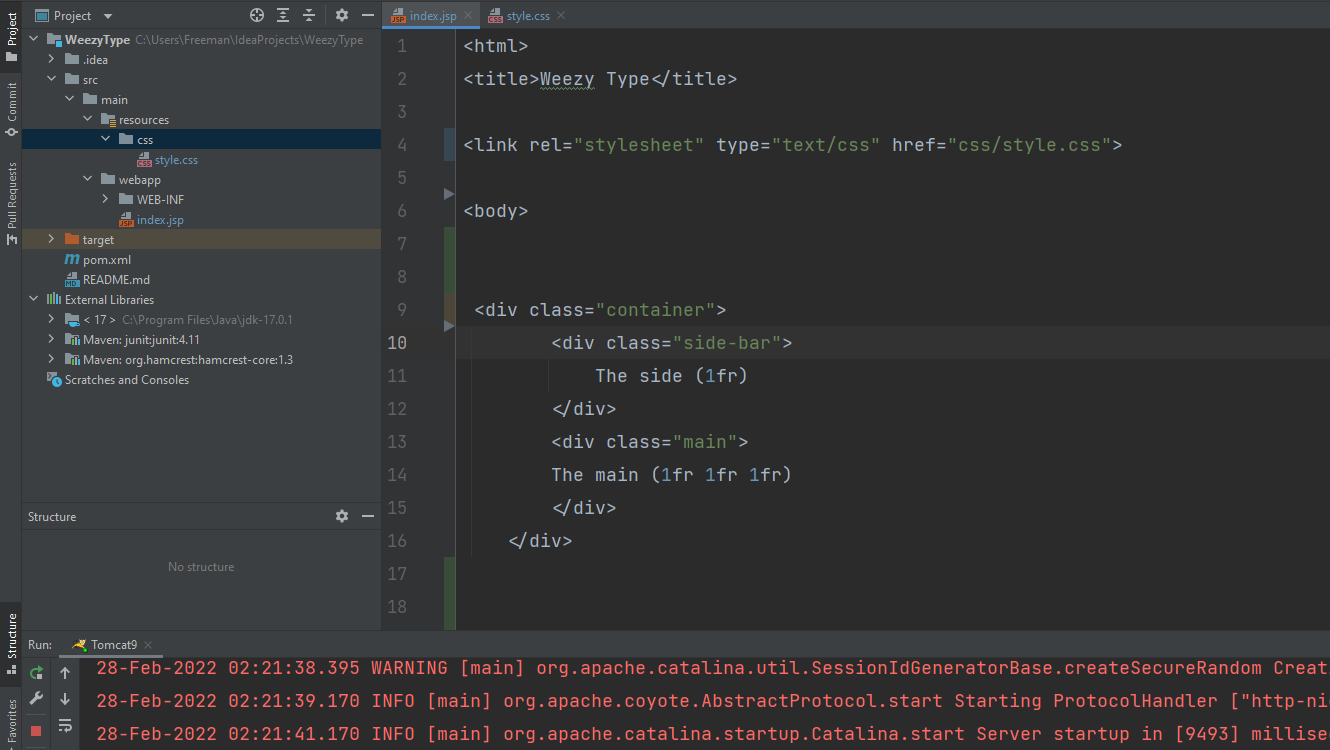The height and width of the screenshot is (750, 1330).
Task: Collapse External Libraries node
Action: (x=34, y=300)
